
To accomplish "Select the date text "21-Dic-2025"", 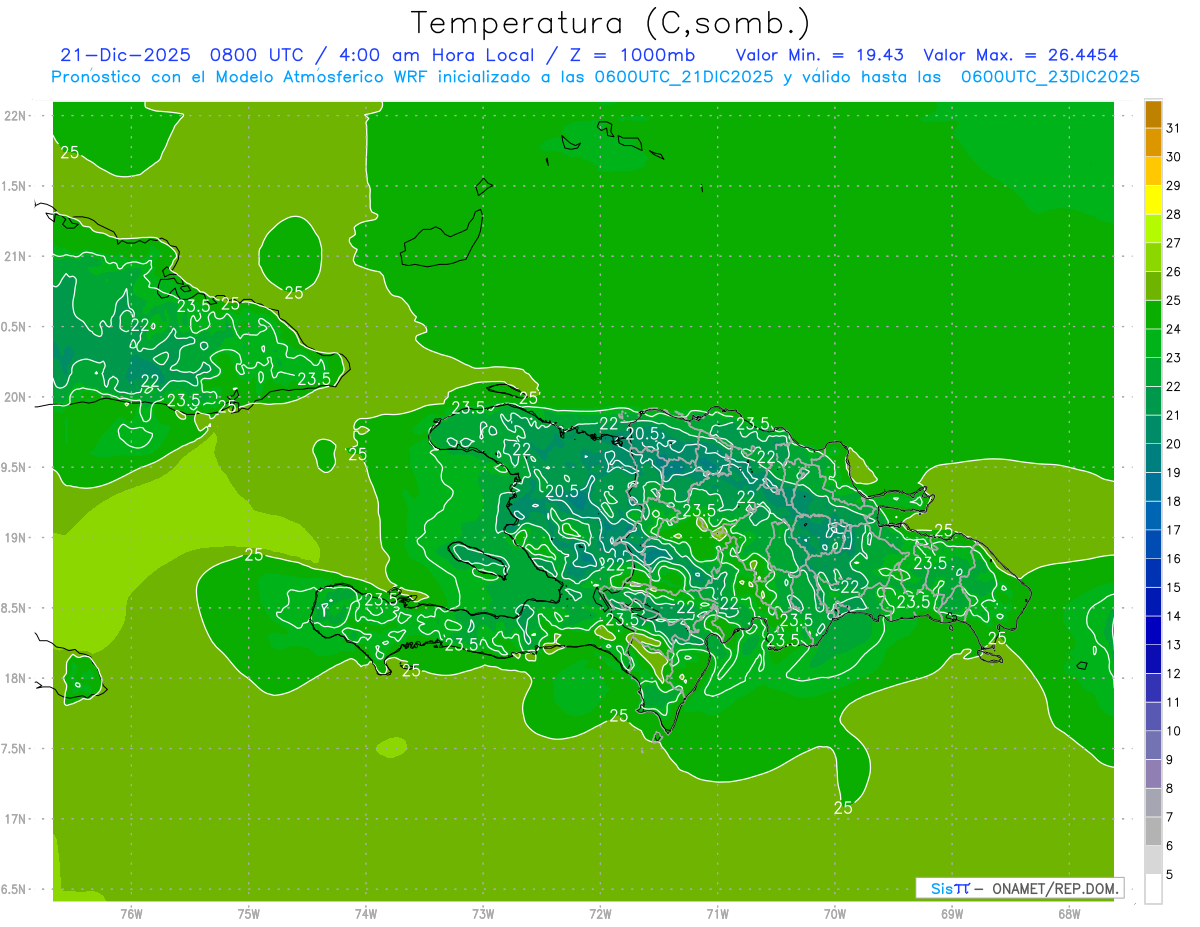I will [125, 55].
